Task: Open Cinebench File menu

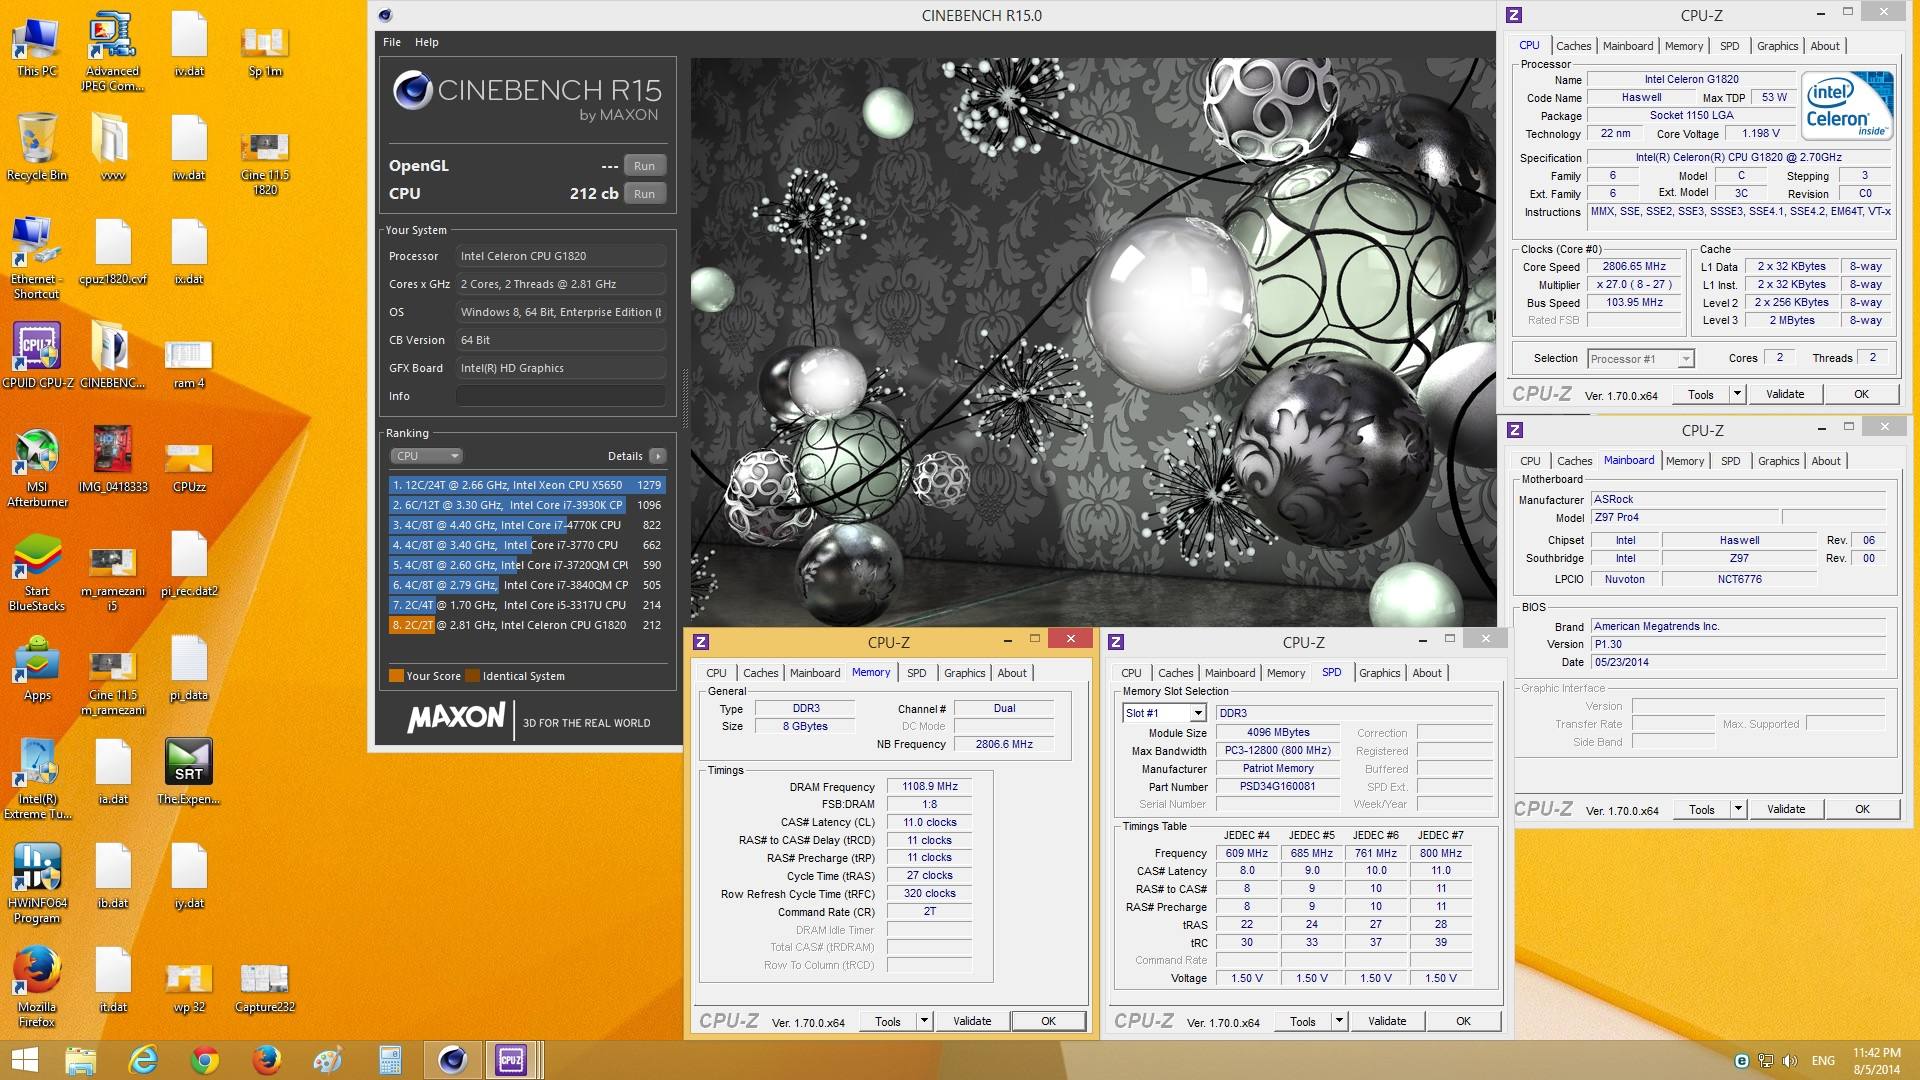Action: [x=392, y=42]
